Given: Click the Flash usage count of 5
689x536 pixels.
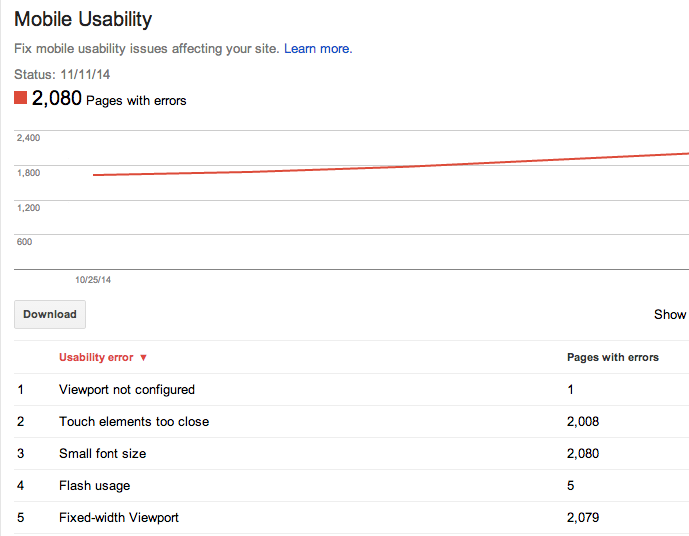Looking at the screenshot, I should (x=570, y=485).
